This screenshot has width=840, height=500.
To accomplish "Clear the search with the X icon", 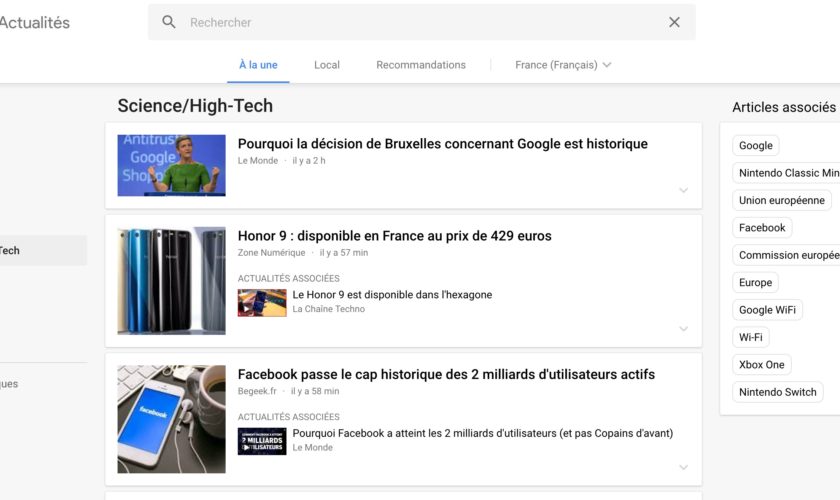I will (674, 22).
